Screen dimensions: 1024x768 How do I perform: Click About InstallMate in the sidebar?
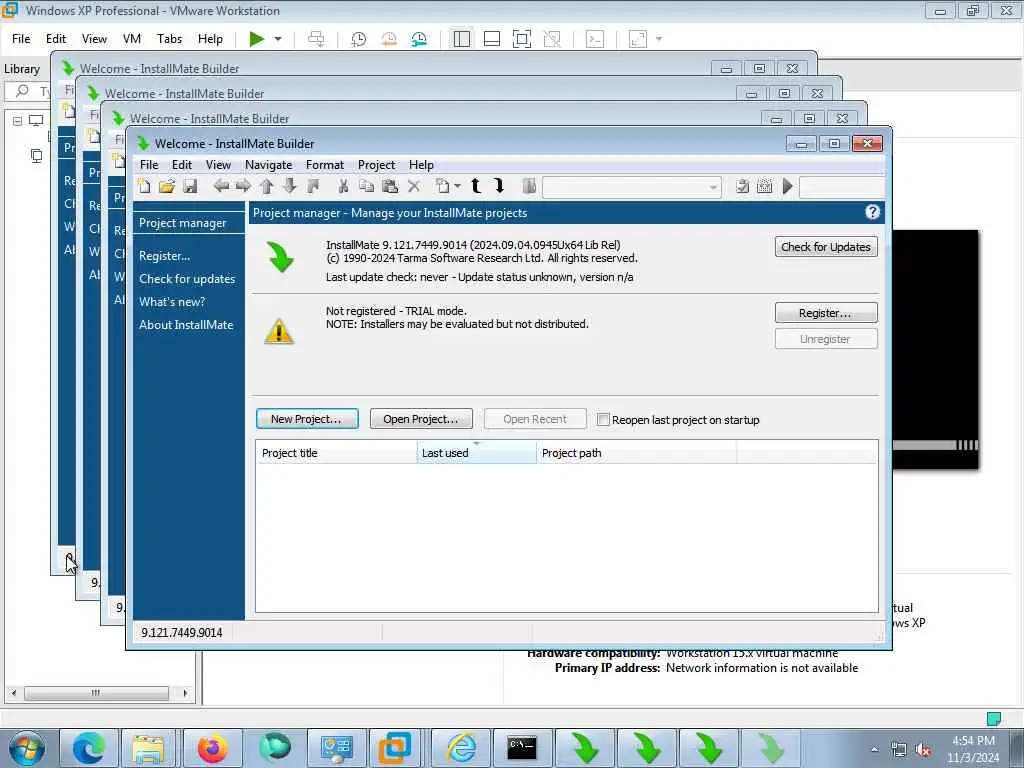pos(186,325)
